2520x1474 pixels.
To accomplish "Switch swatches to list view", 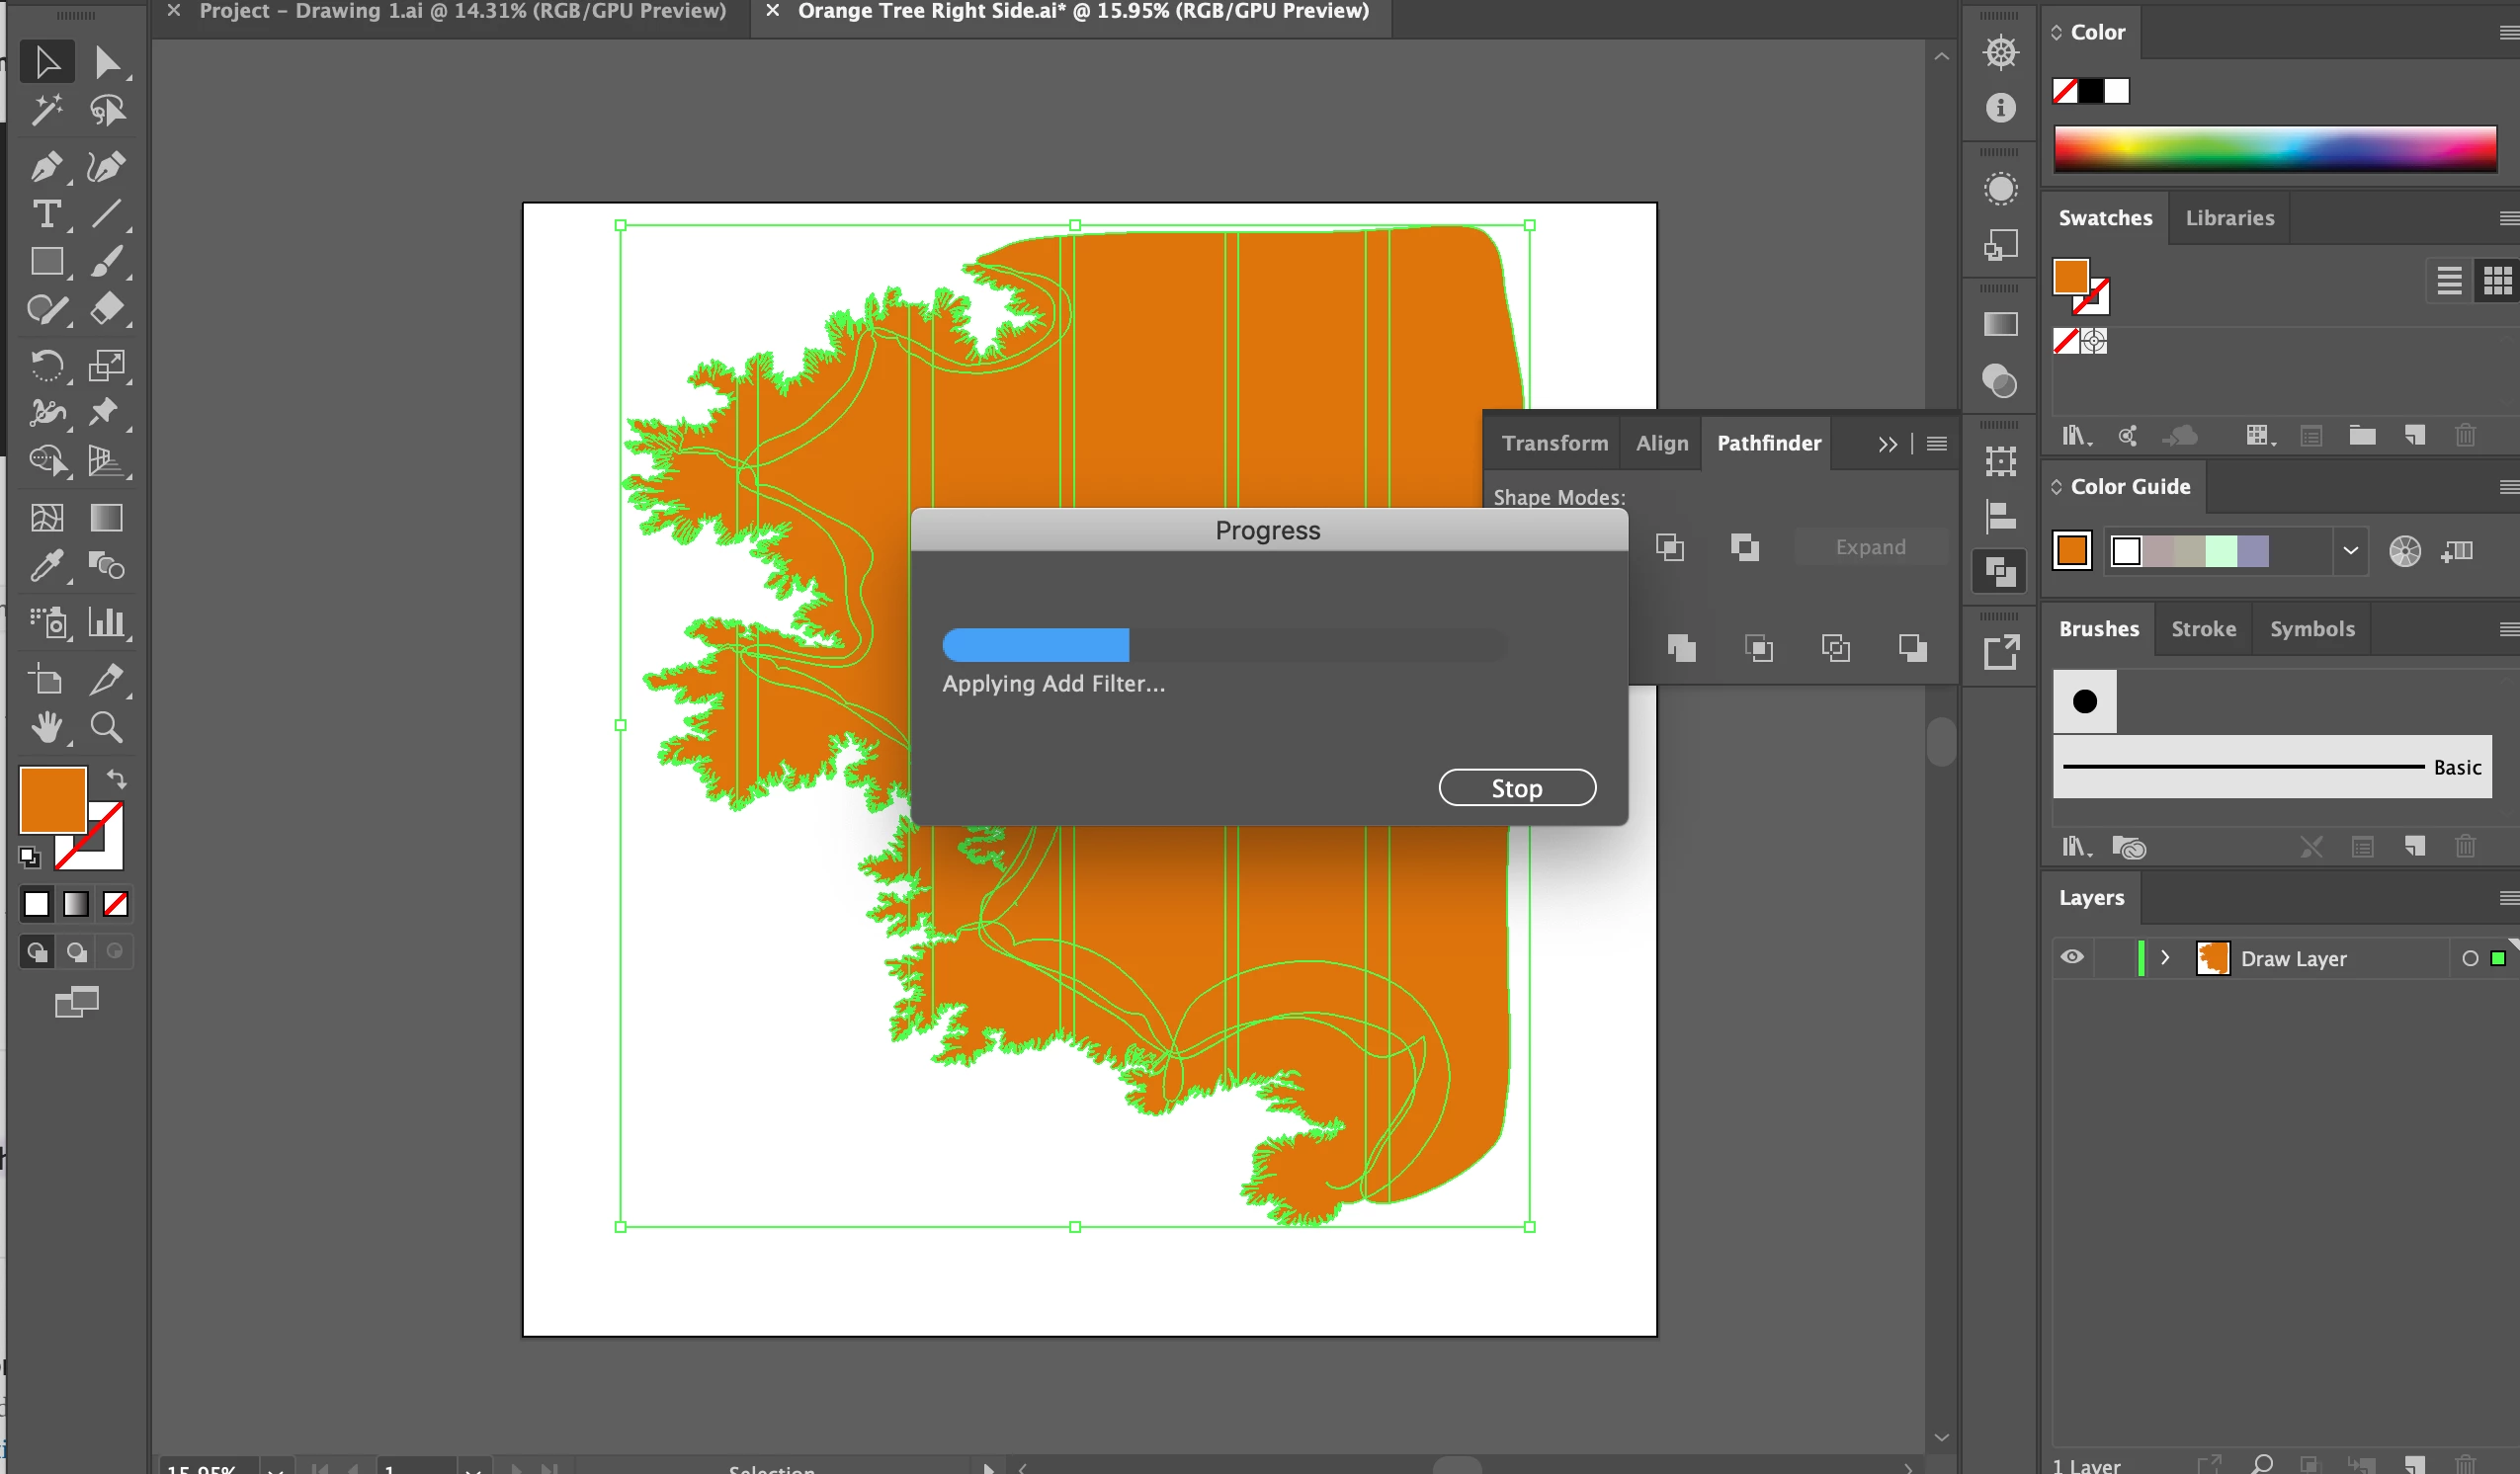I will 2448,281.
